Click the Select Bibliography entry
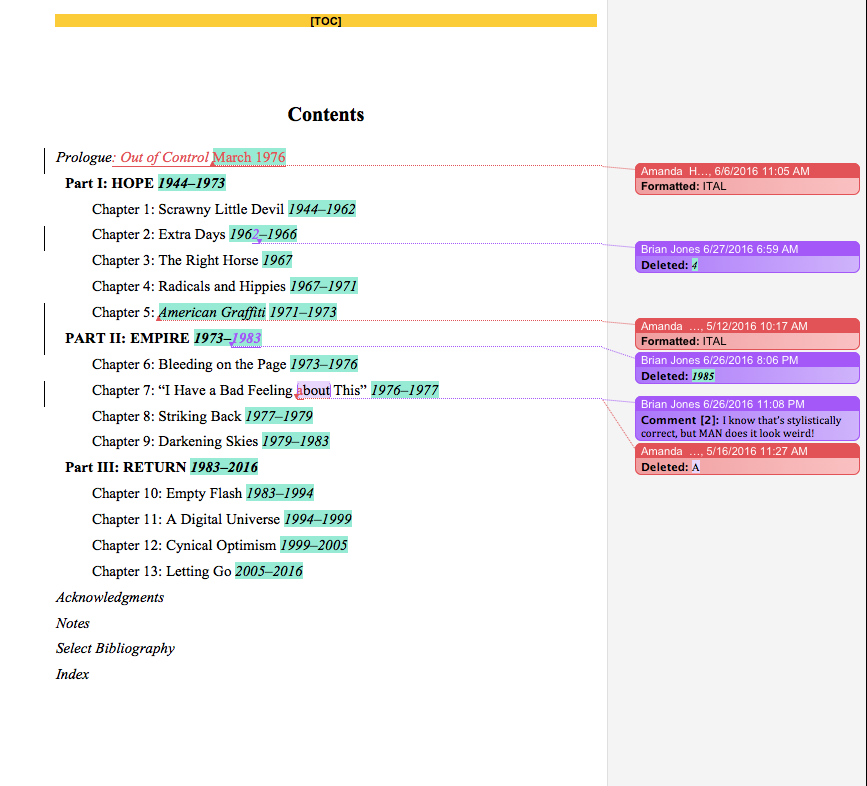The height and width of the screenshot is (786, 867). pos(115,648)
